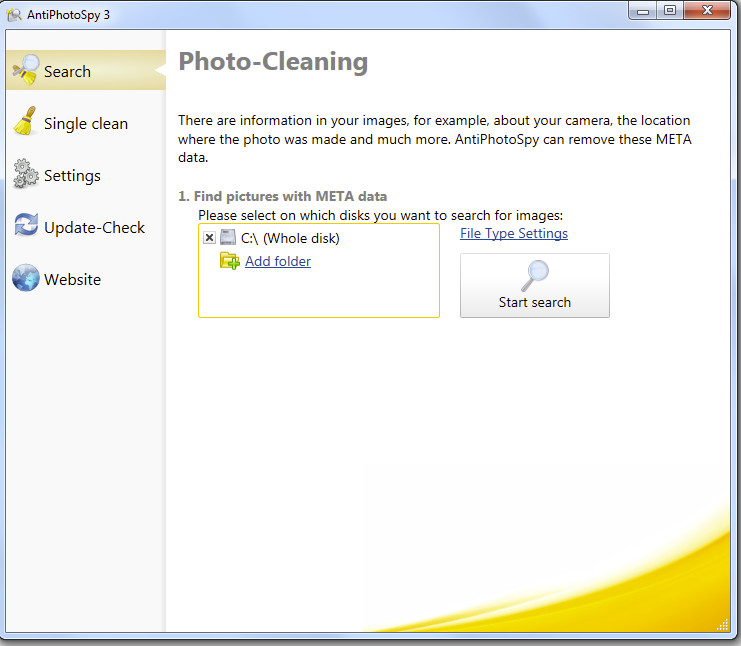Click the '1. Find pictures with META data' heading
Image resolution: width=741 pixels, height=646 pixels.
pyautogui.click(x=283, y=196)
